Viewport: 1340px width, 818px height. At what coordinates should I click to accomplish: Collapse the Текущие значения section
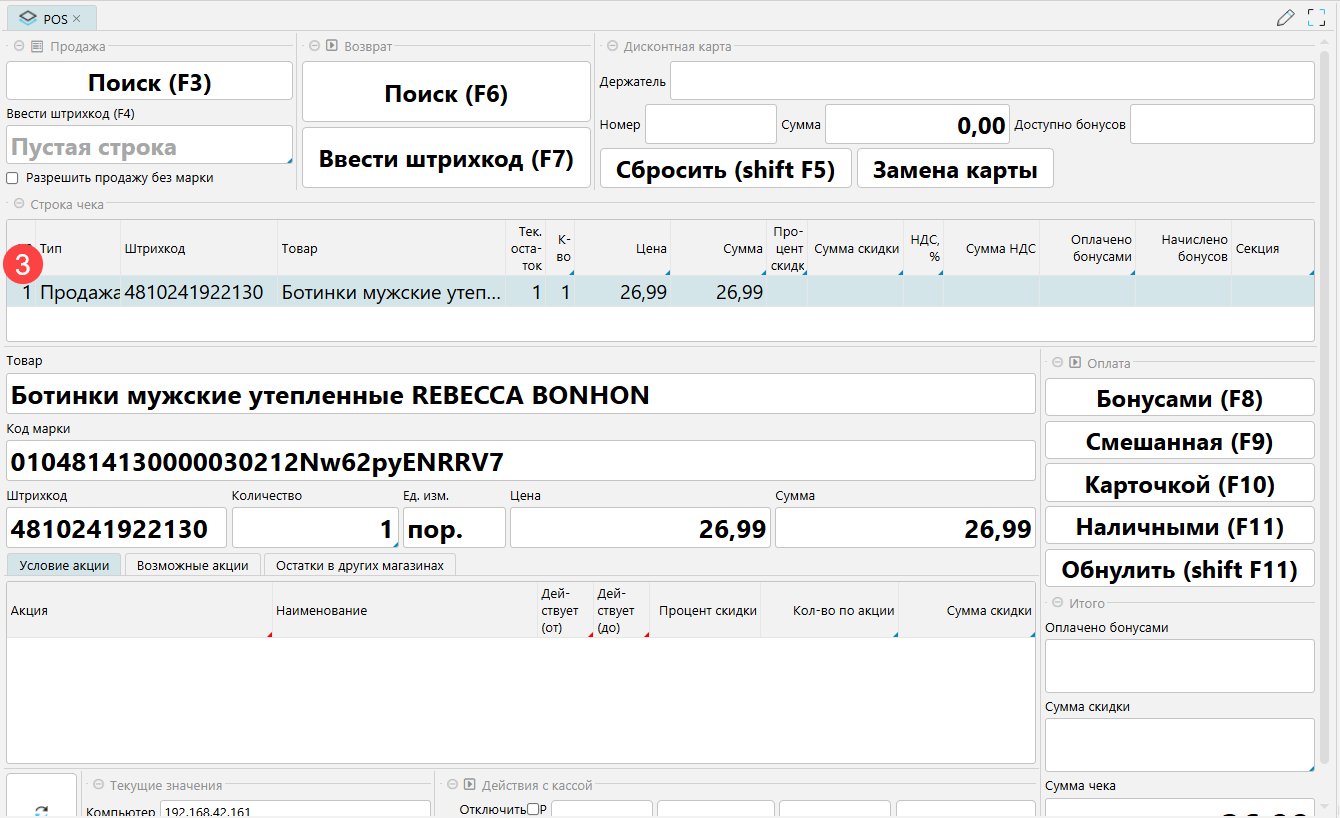pos(97,785)
